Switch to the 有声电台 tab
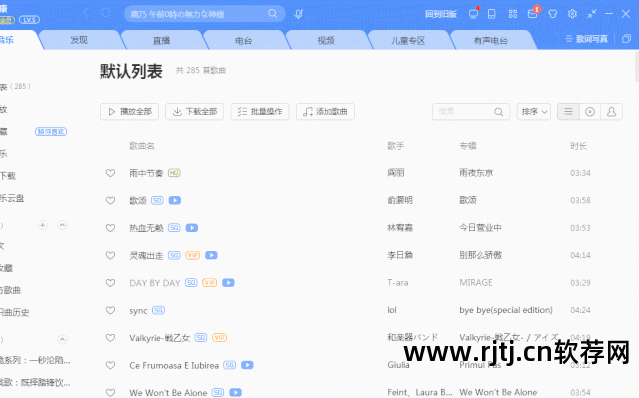The width and height of the screenshot is (639, 398). [x=491, y=40]
